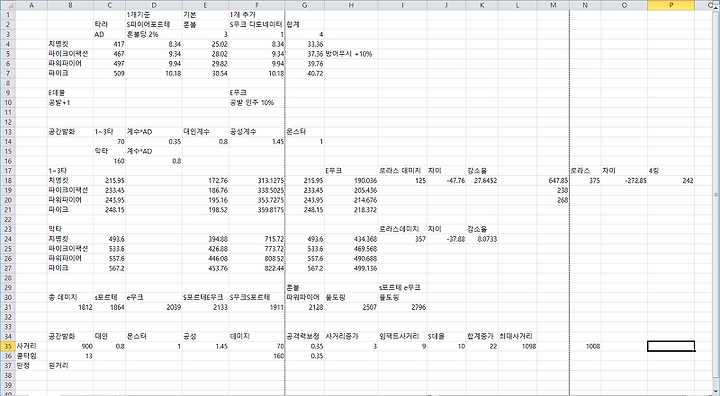The height and width of the screenshot is (396, 720).
Task: Click the '쿨타임' label in column A
Action: point(31,356)
